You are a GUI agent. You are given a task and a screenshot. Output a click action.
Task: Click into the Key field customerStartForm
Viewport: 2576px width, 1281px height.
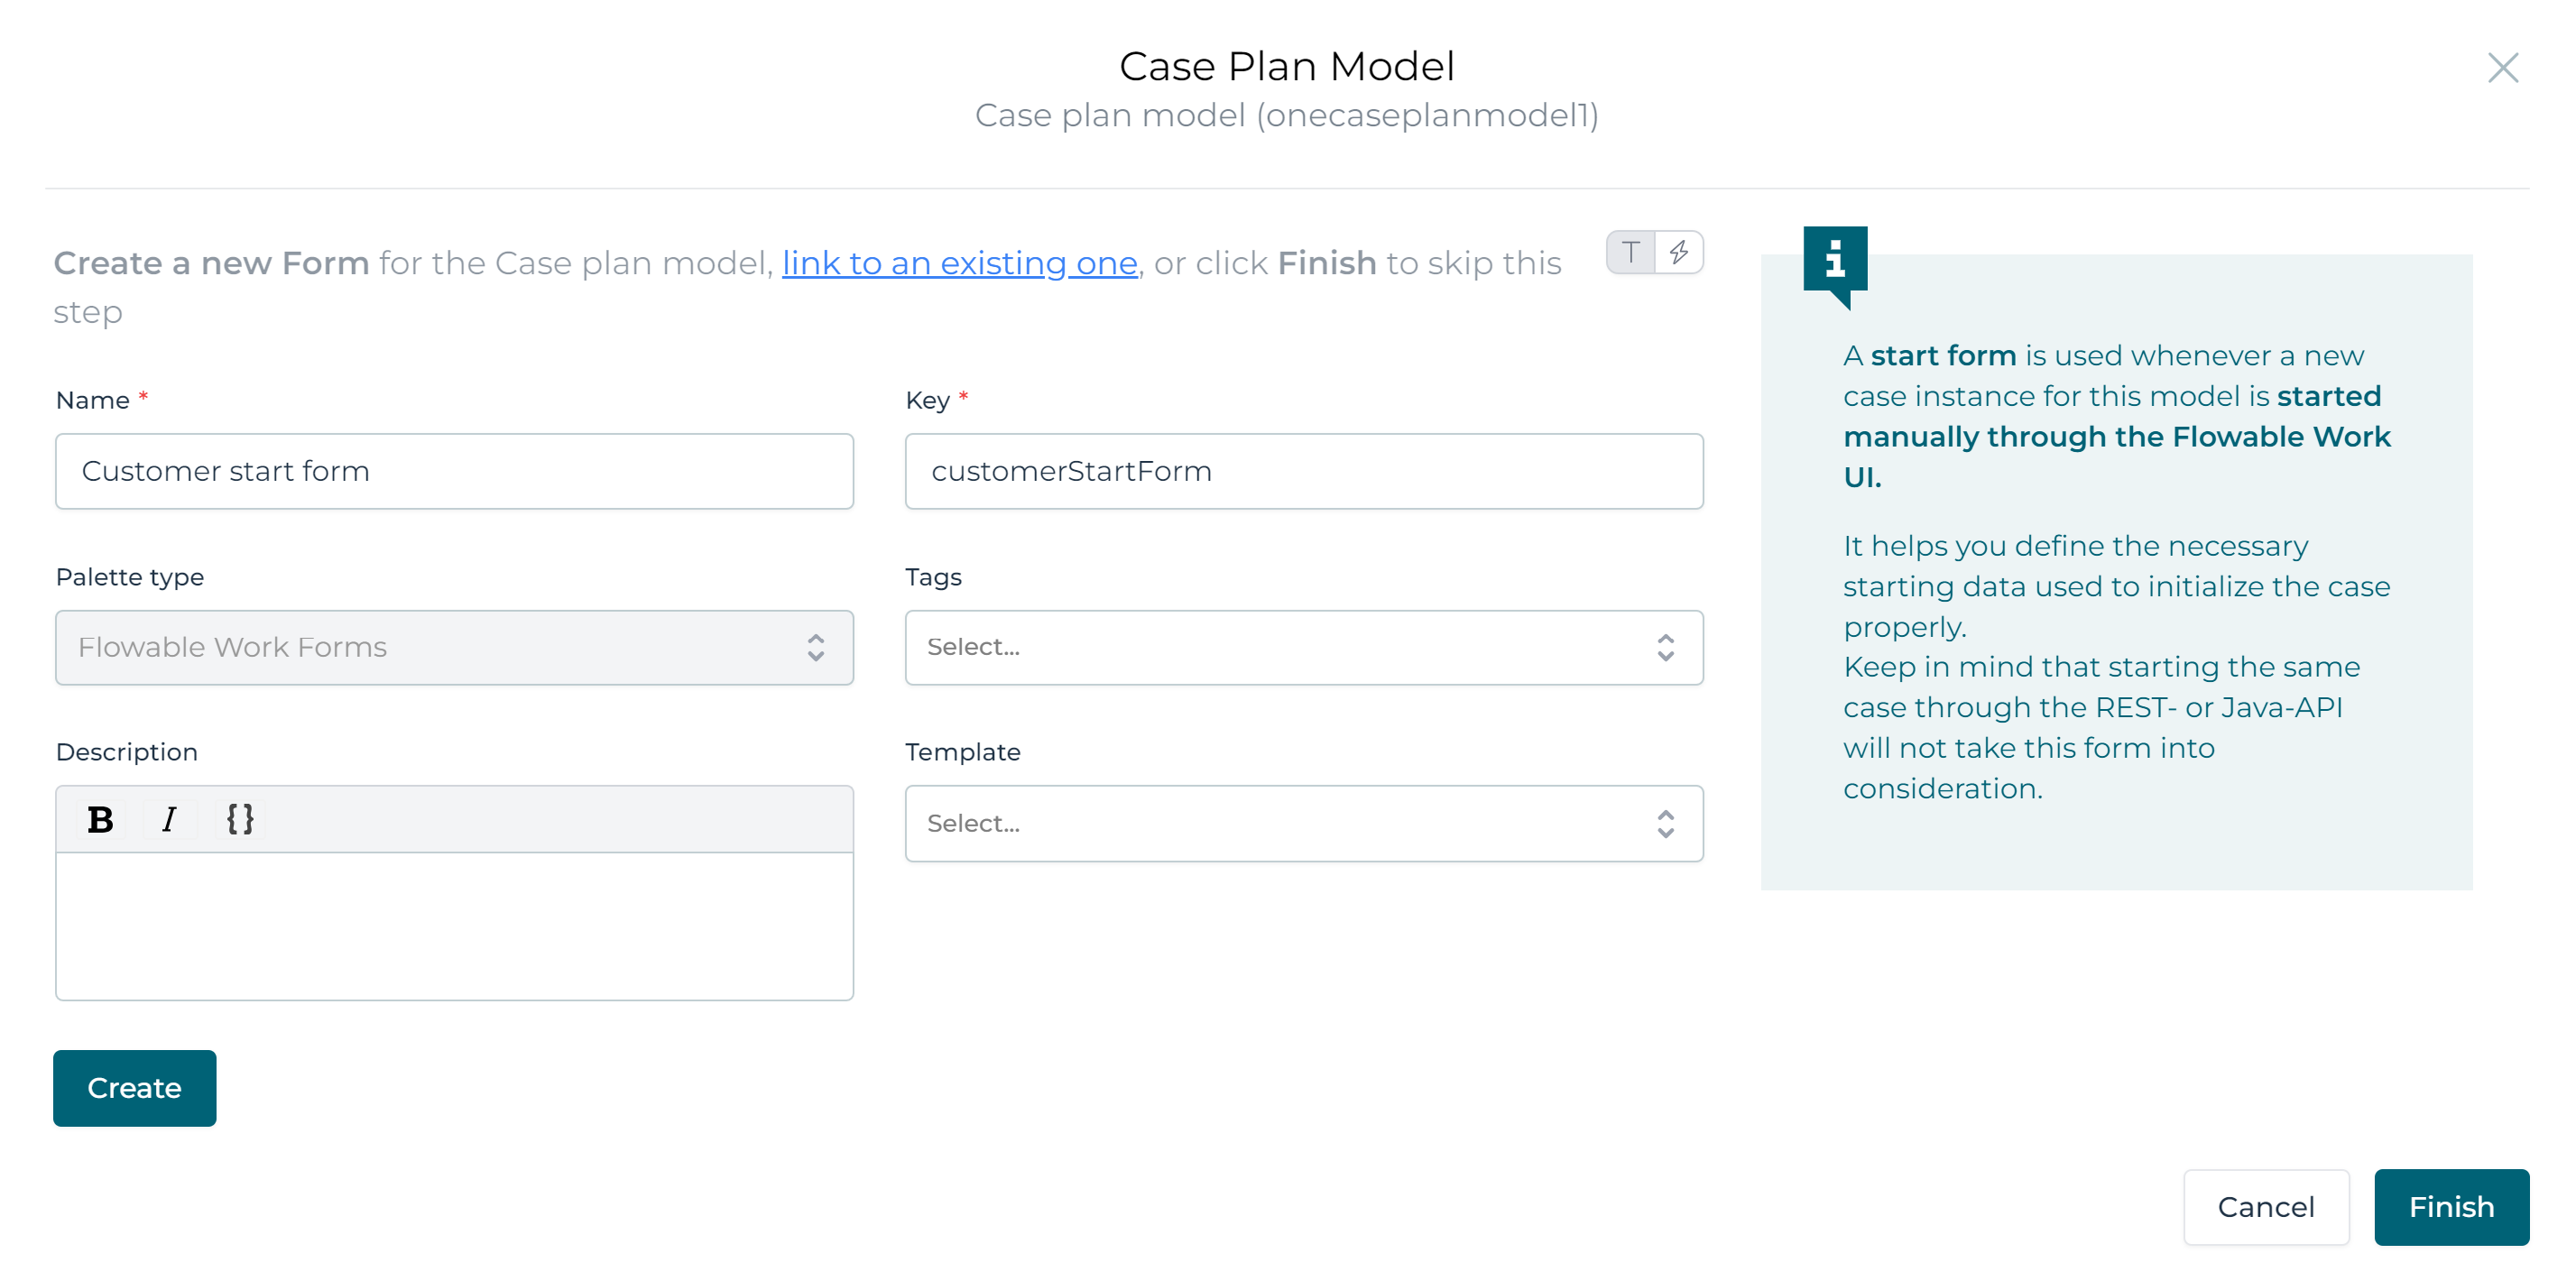(1302, 471)
